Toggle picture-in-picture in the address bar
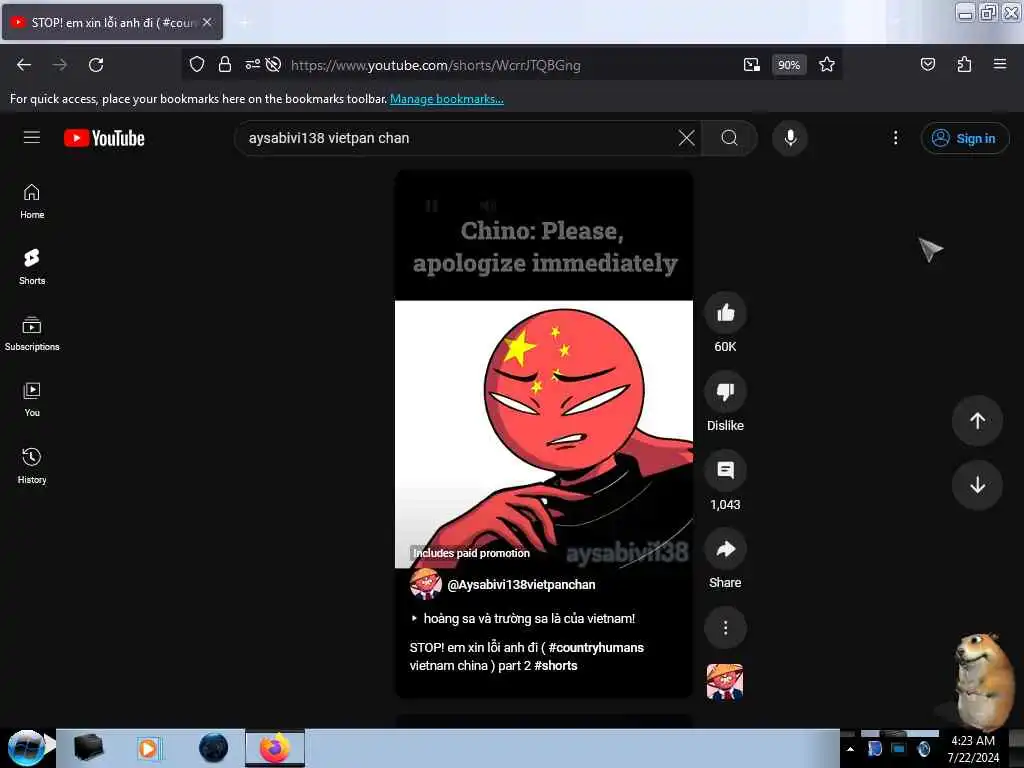1024x768 pixels. point(752,65)
